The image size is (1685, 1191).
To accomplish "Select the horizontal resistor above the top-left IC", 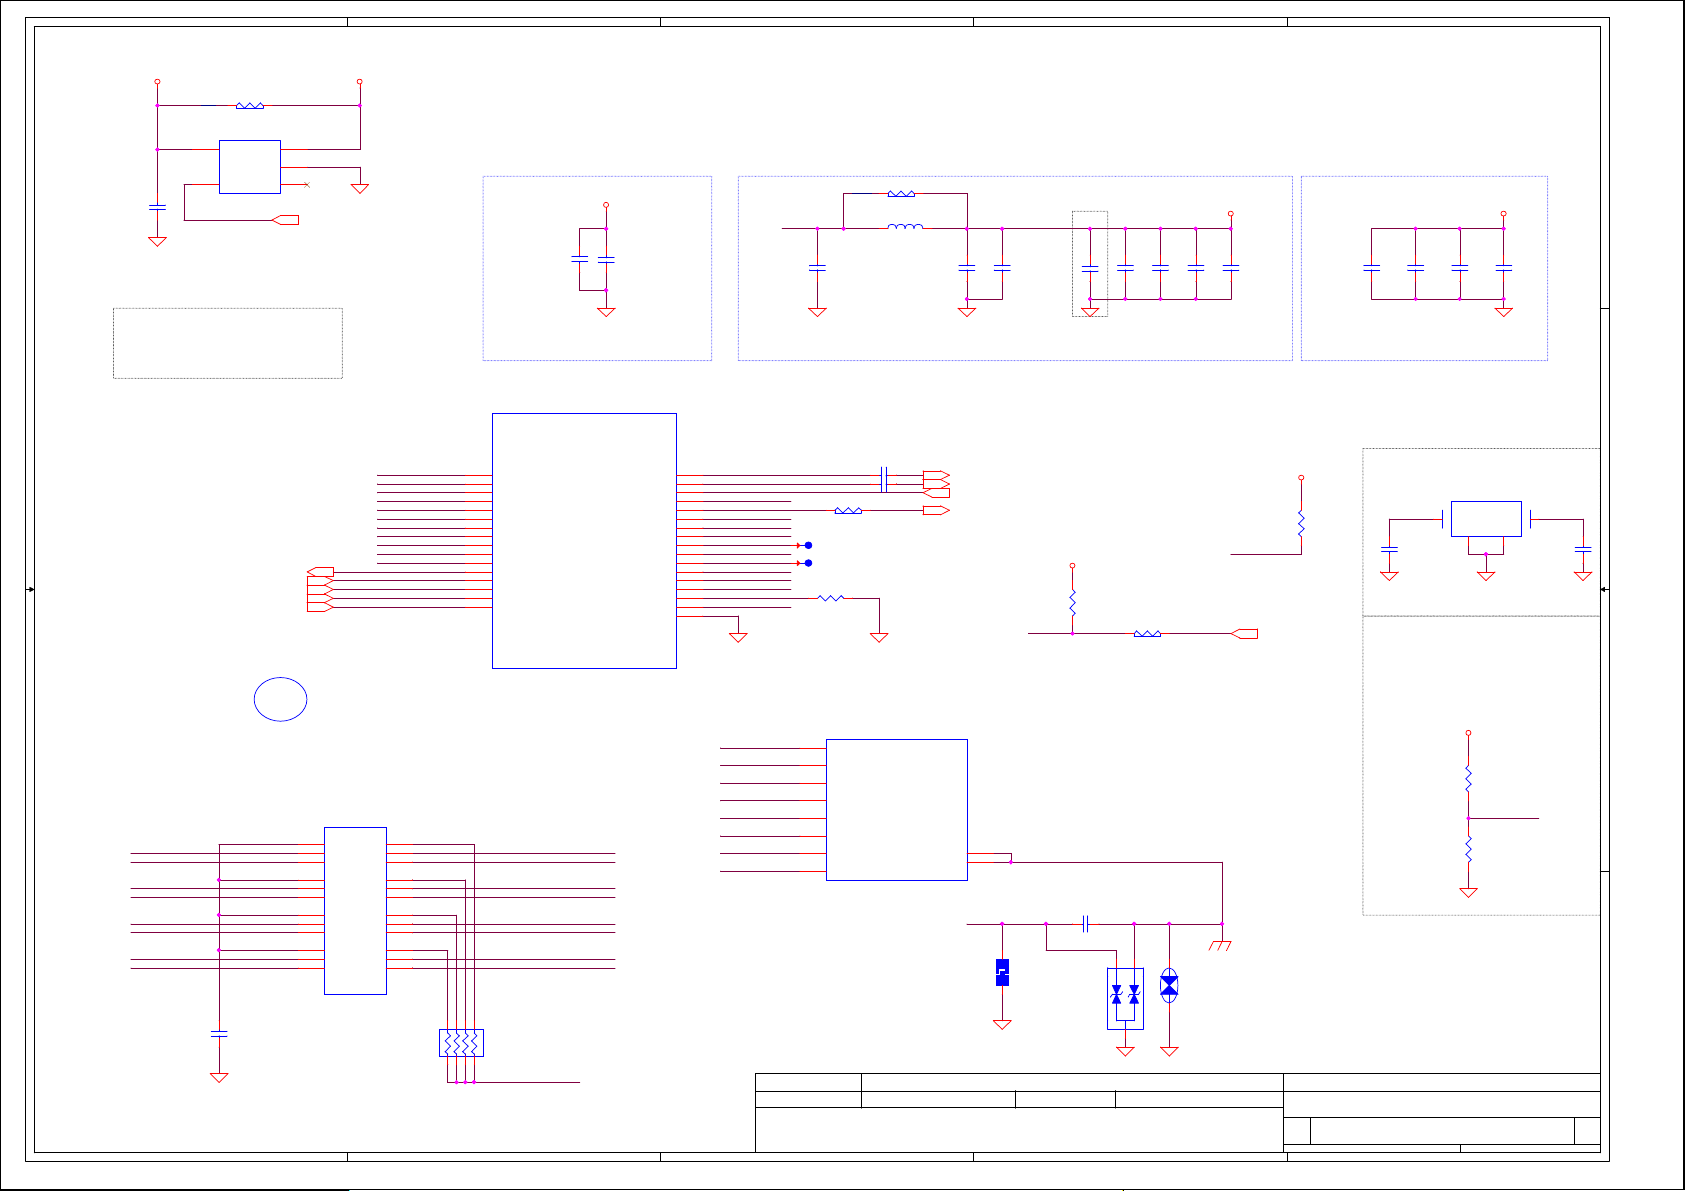I will 250,105.
